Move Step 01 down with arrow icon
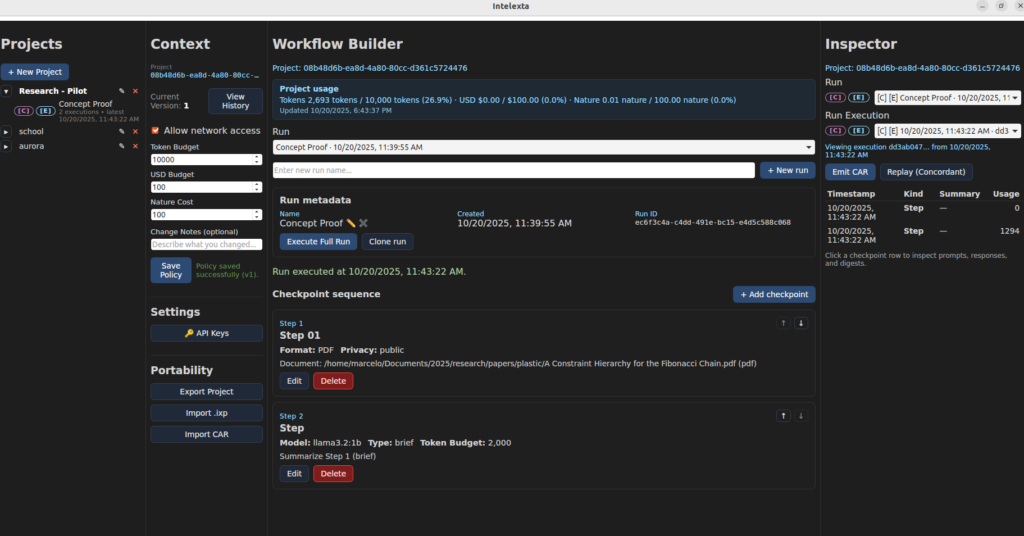 (x=800, y=323)
